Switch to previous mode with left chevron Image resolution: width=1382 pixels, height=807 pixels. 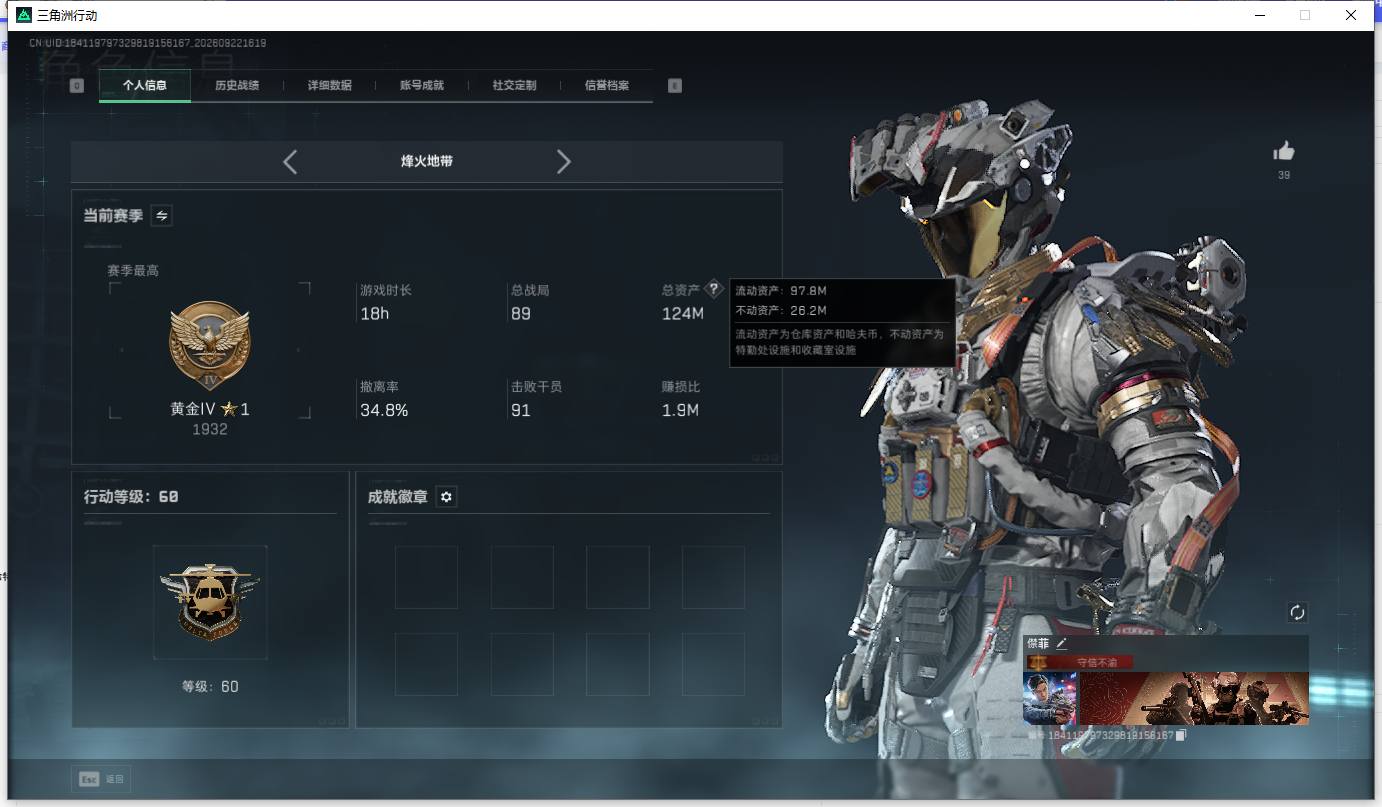290,162
